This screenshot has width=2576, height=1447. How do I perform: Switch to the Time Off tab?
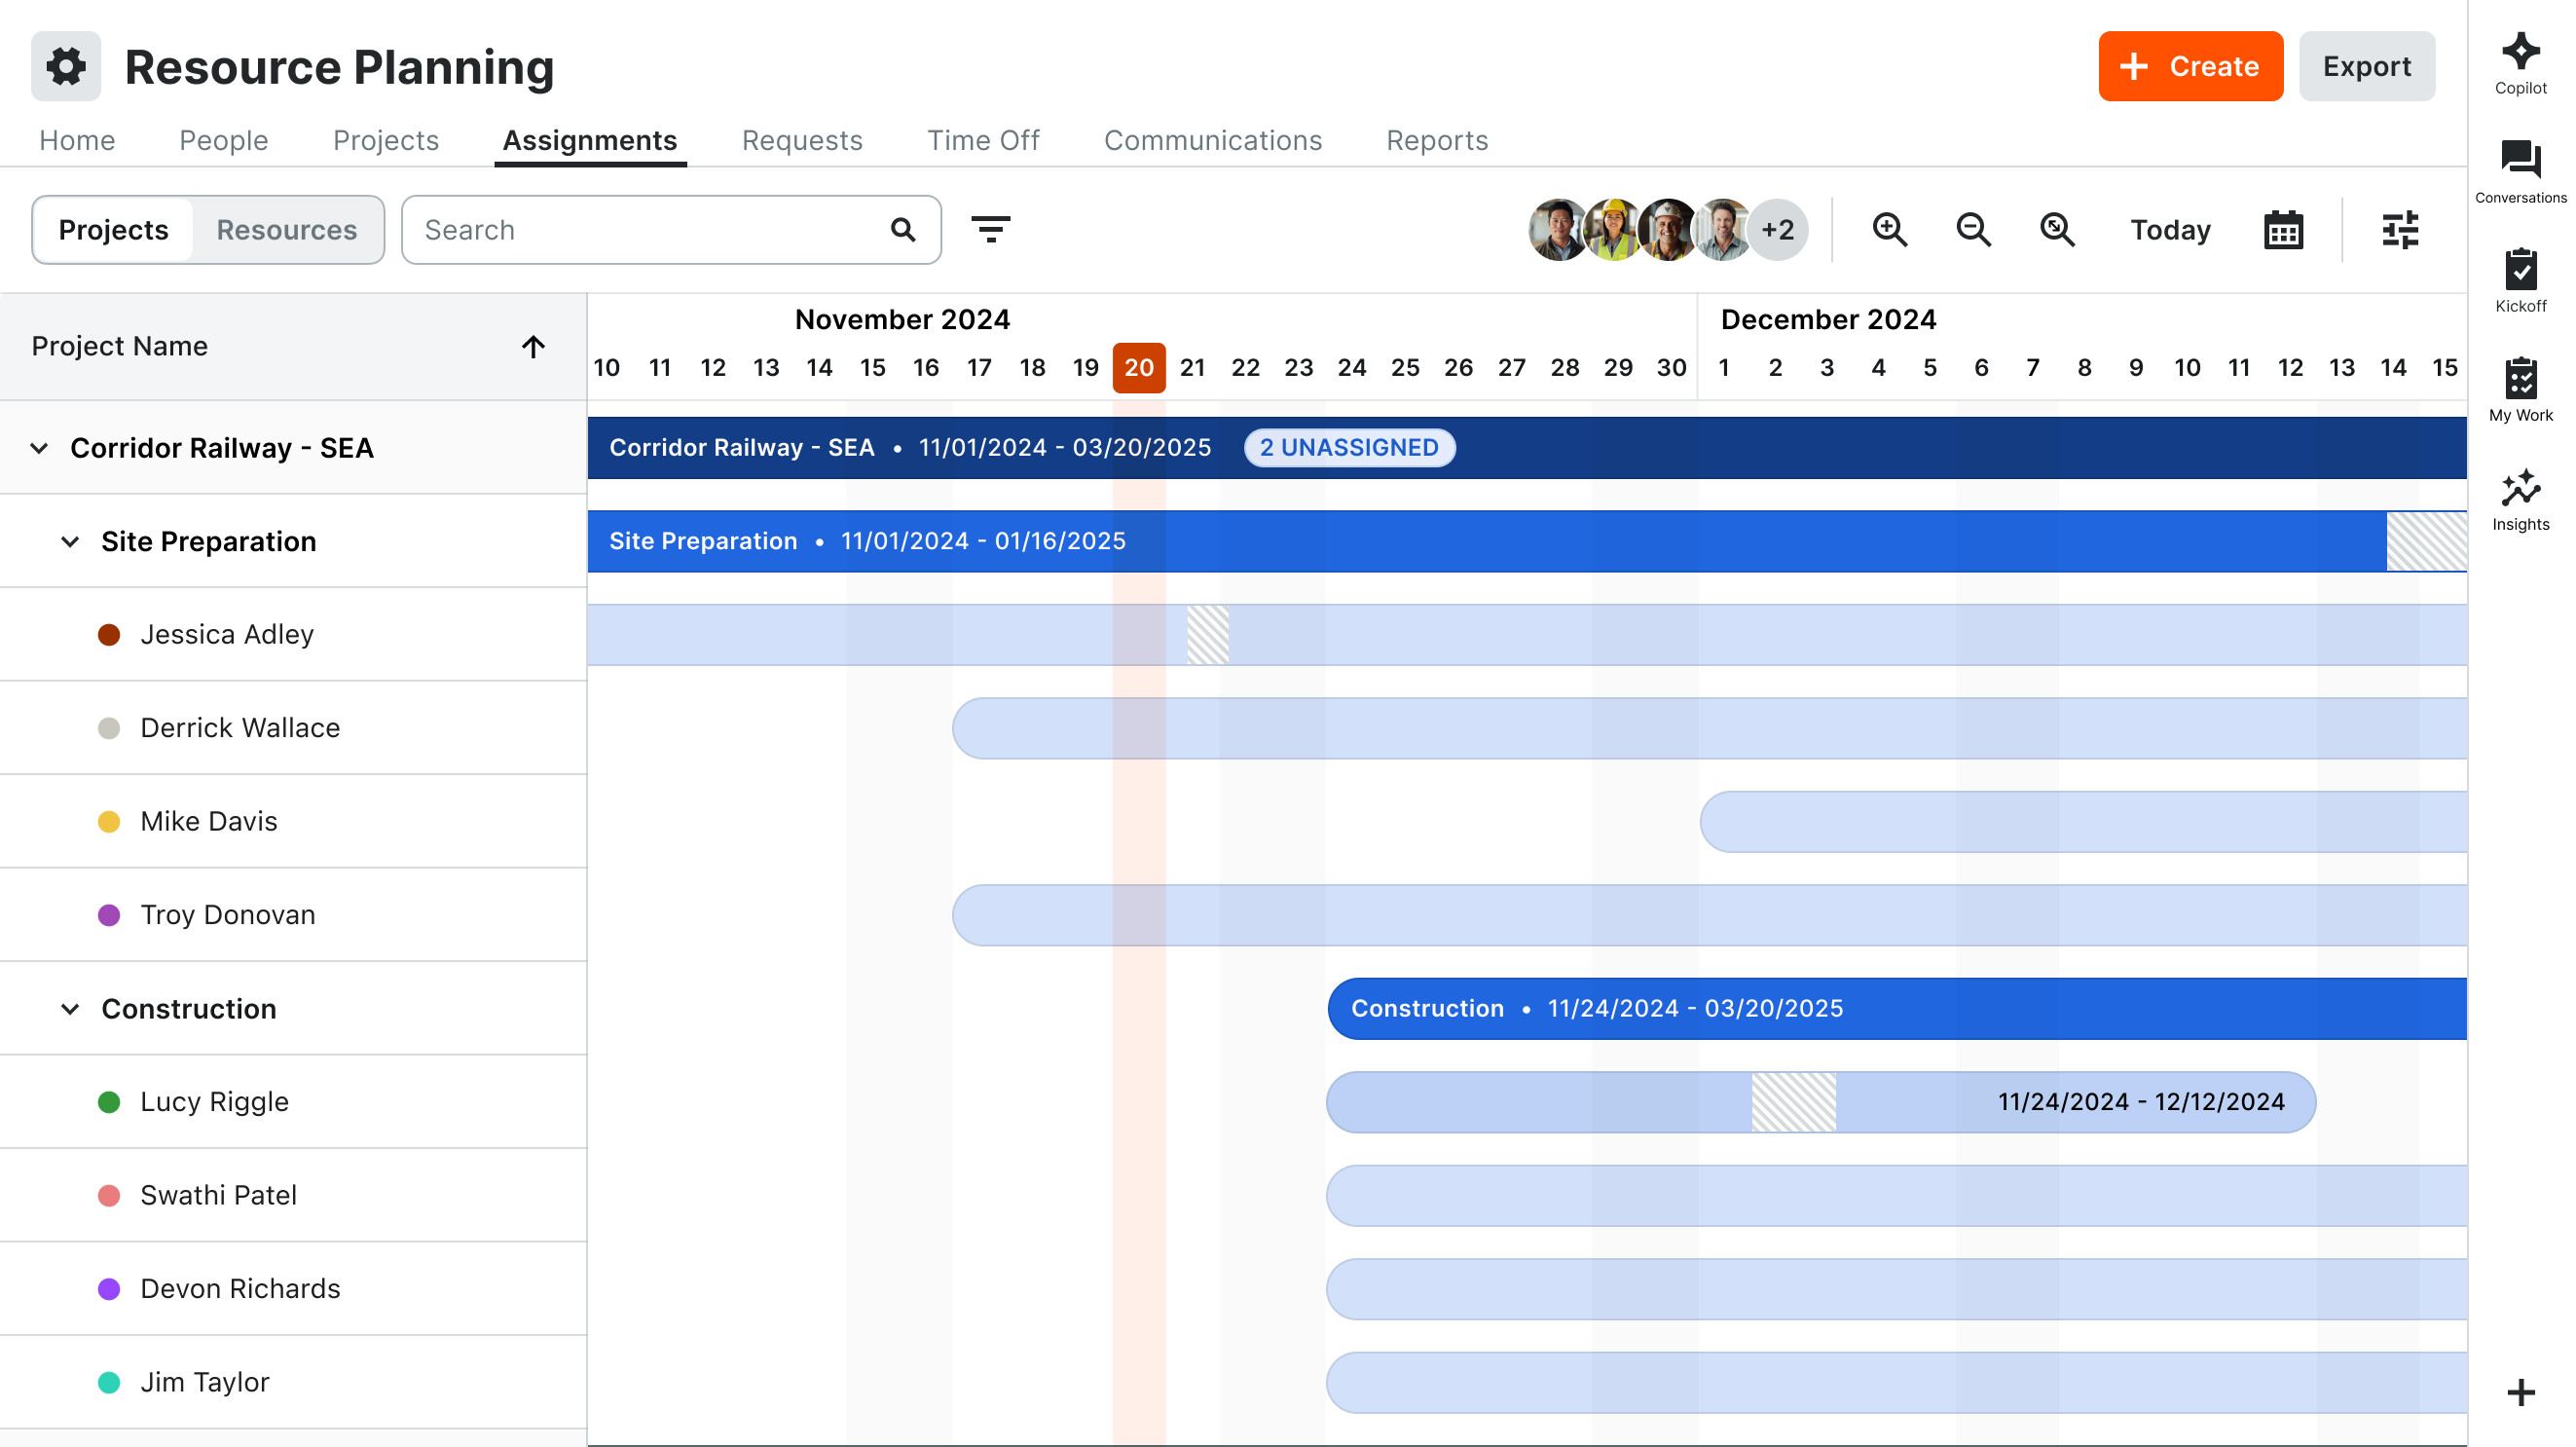click(983, 140)
